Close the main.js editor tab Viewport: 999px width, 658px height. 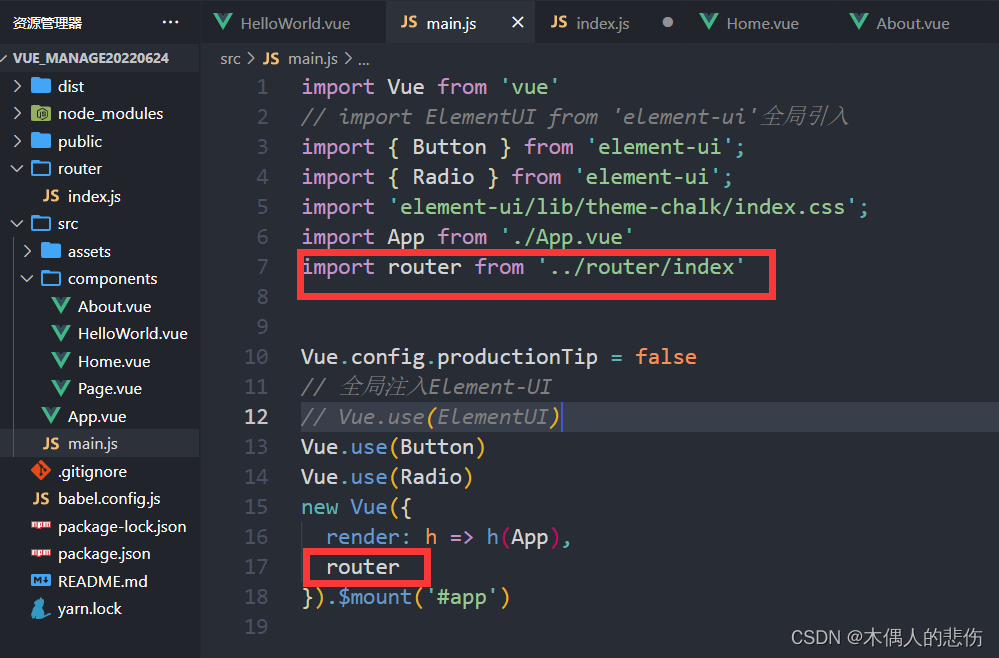point(518,22)
